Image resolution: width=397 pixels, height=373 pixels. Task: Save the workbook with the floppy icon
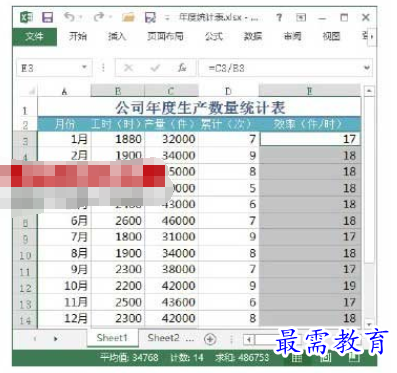pos(47,17)
